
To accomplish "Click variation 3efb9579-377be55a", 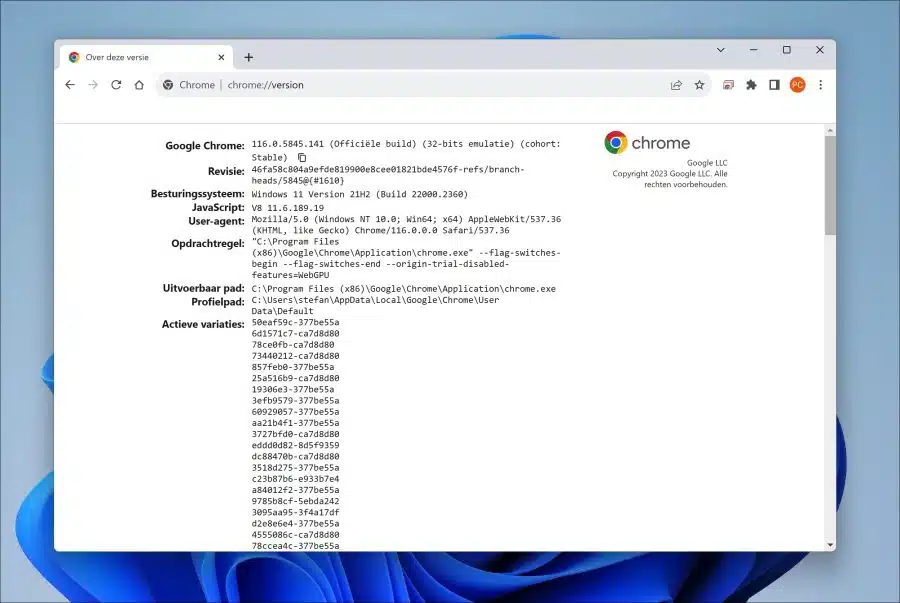I will 296,400.
